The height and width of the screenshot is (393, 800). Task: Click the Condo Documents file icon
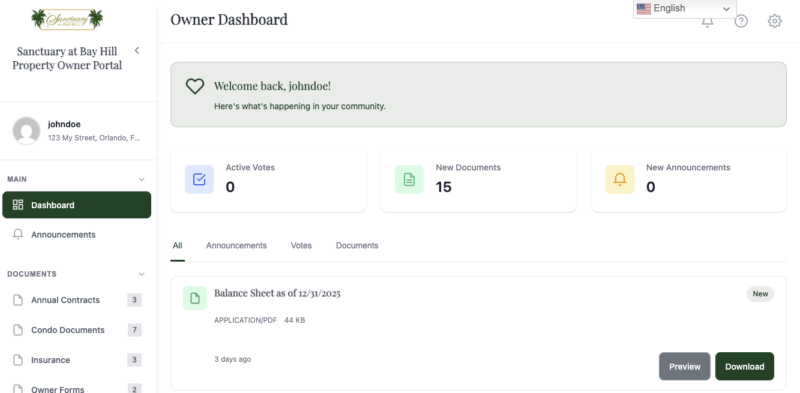[18, 330]
